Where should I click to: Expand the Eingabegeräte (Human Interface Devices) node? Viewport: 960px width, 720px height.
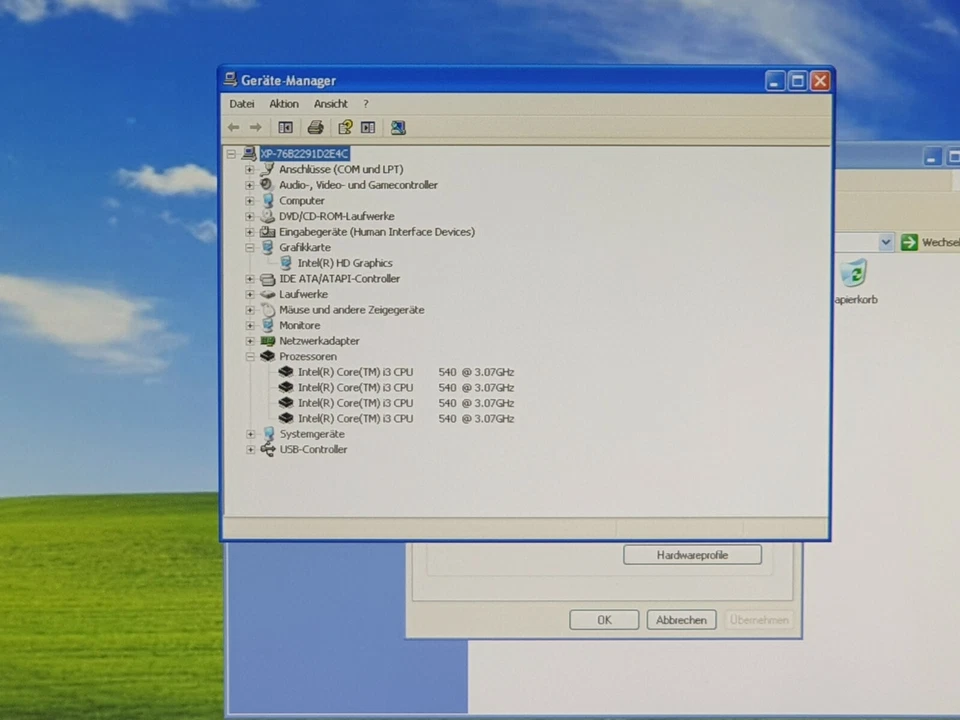[x=250, y=232]
